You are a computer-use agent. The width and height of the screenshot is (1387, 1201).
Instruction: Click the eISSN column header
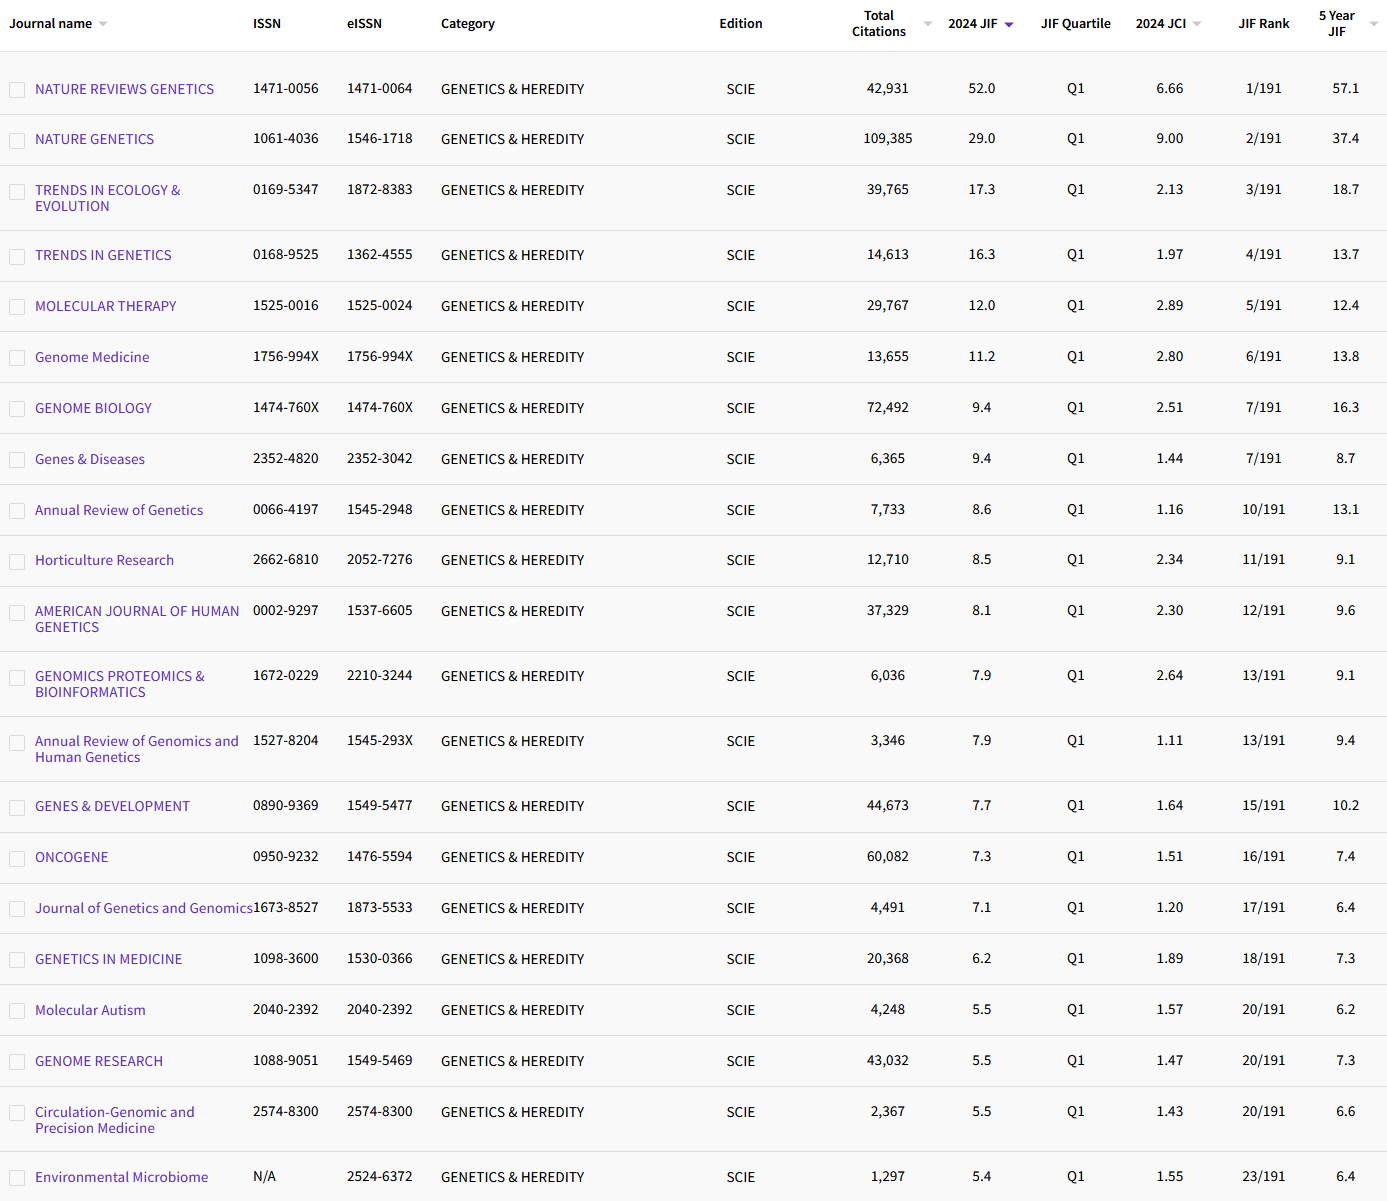point(364,24)
